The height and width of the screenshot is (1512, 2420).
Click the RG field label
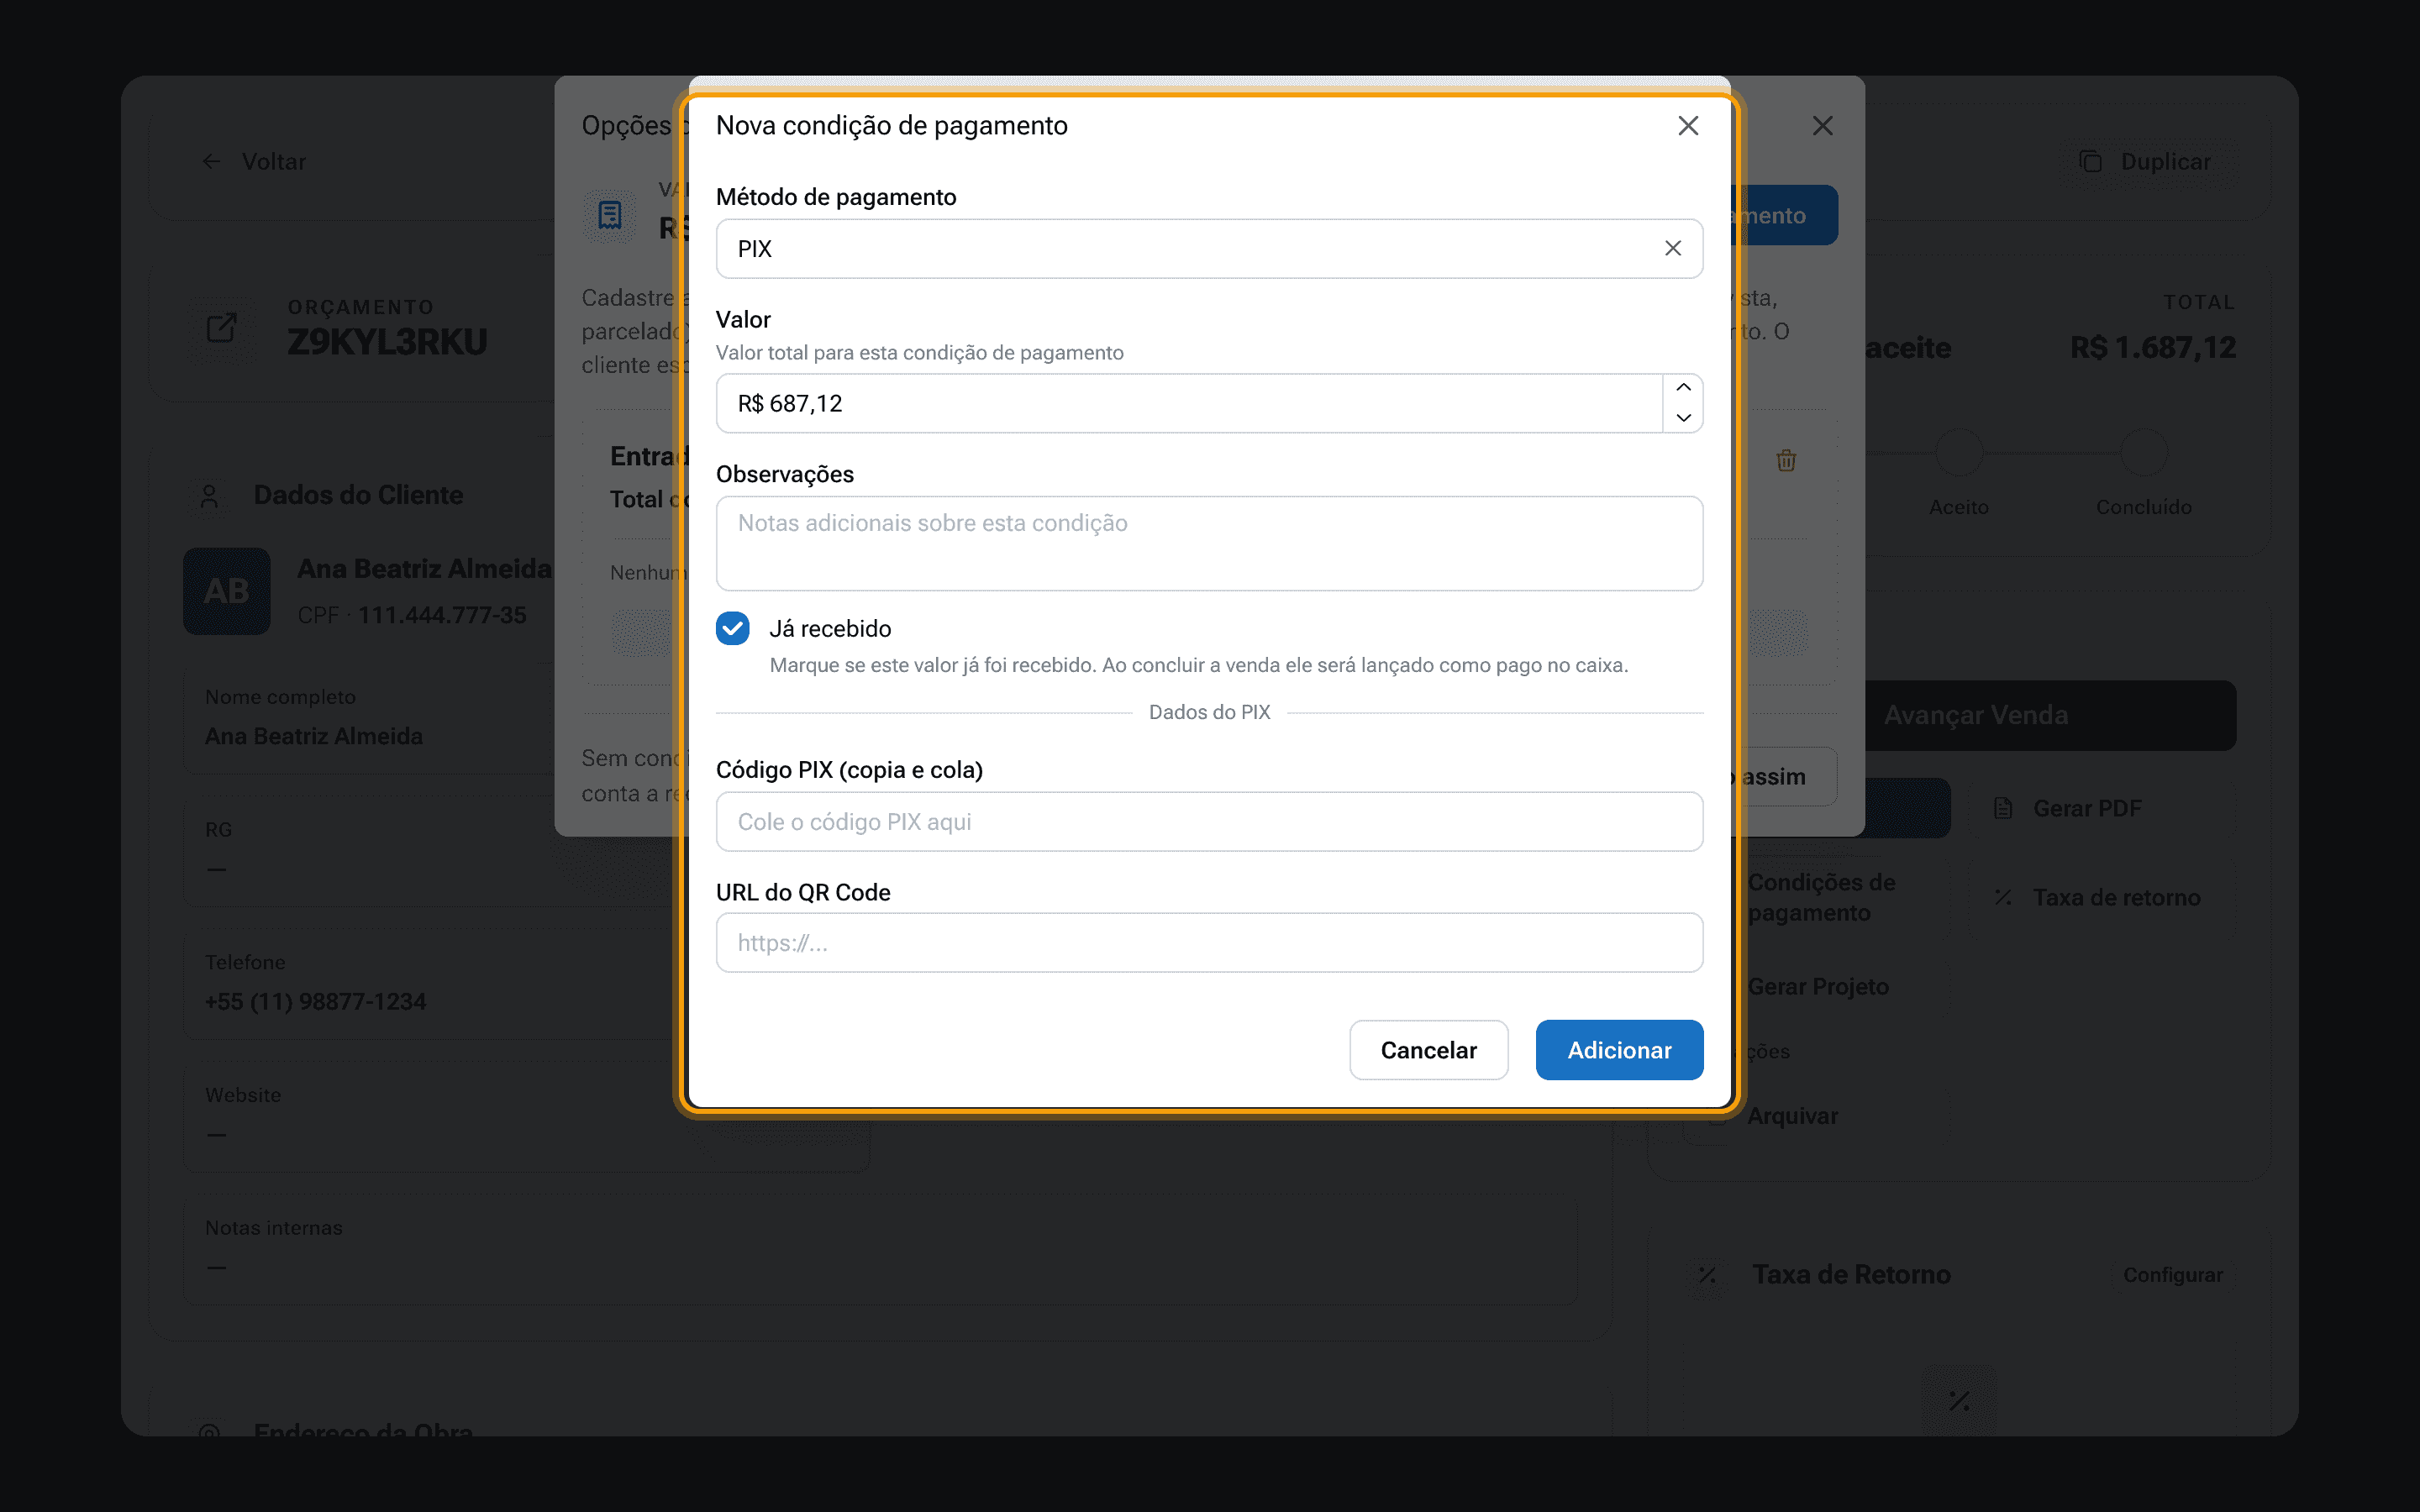(218, 830)
